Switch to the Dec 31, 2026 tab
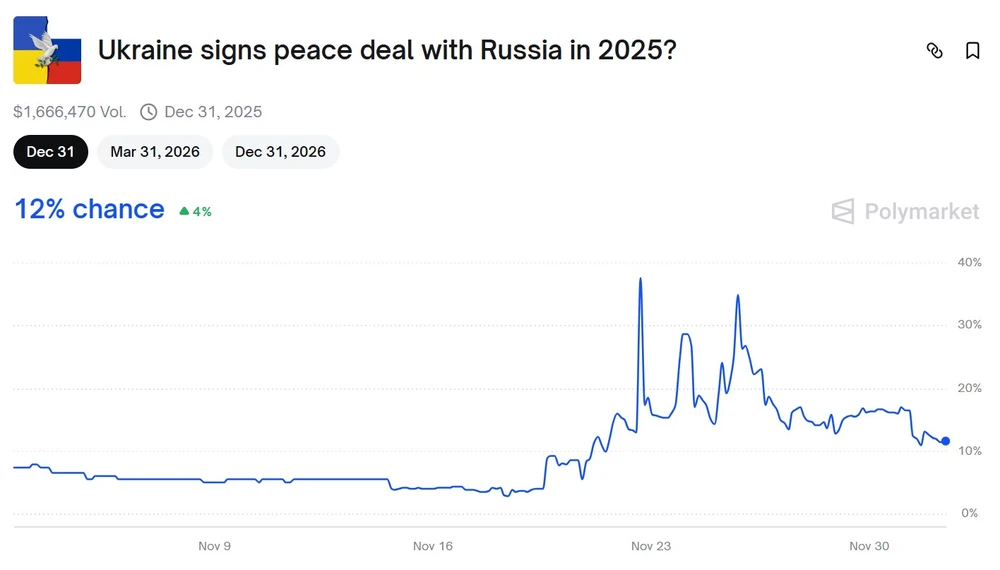This screenshot has width=1000, height=570. tap(280, 152)
